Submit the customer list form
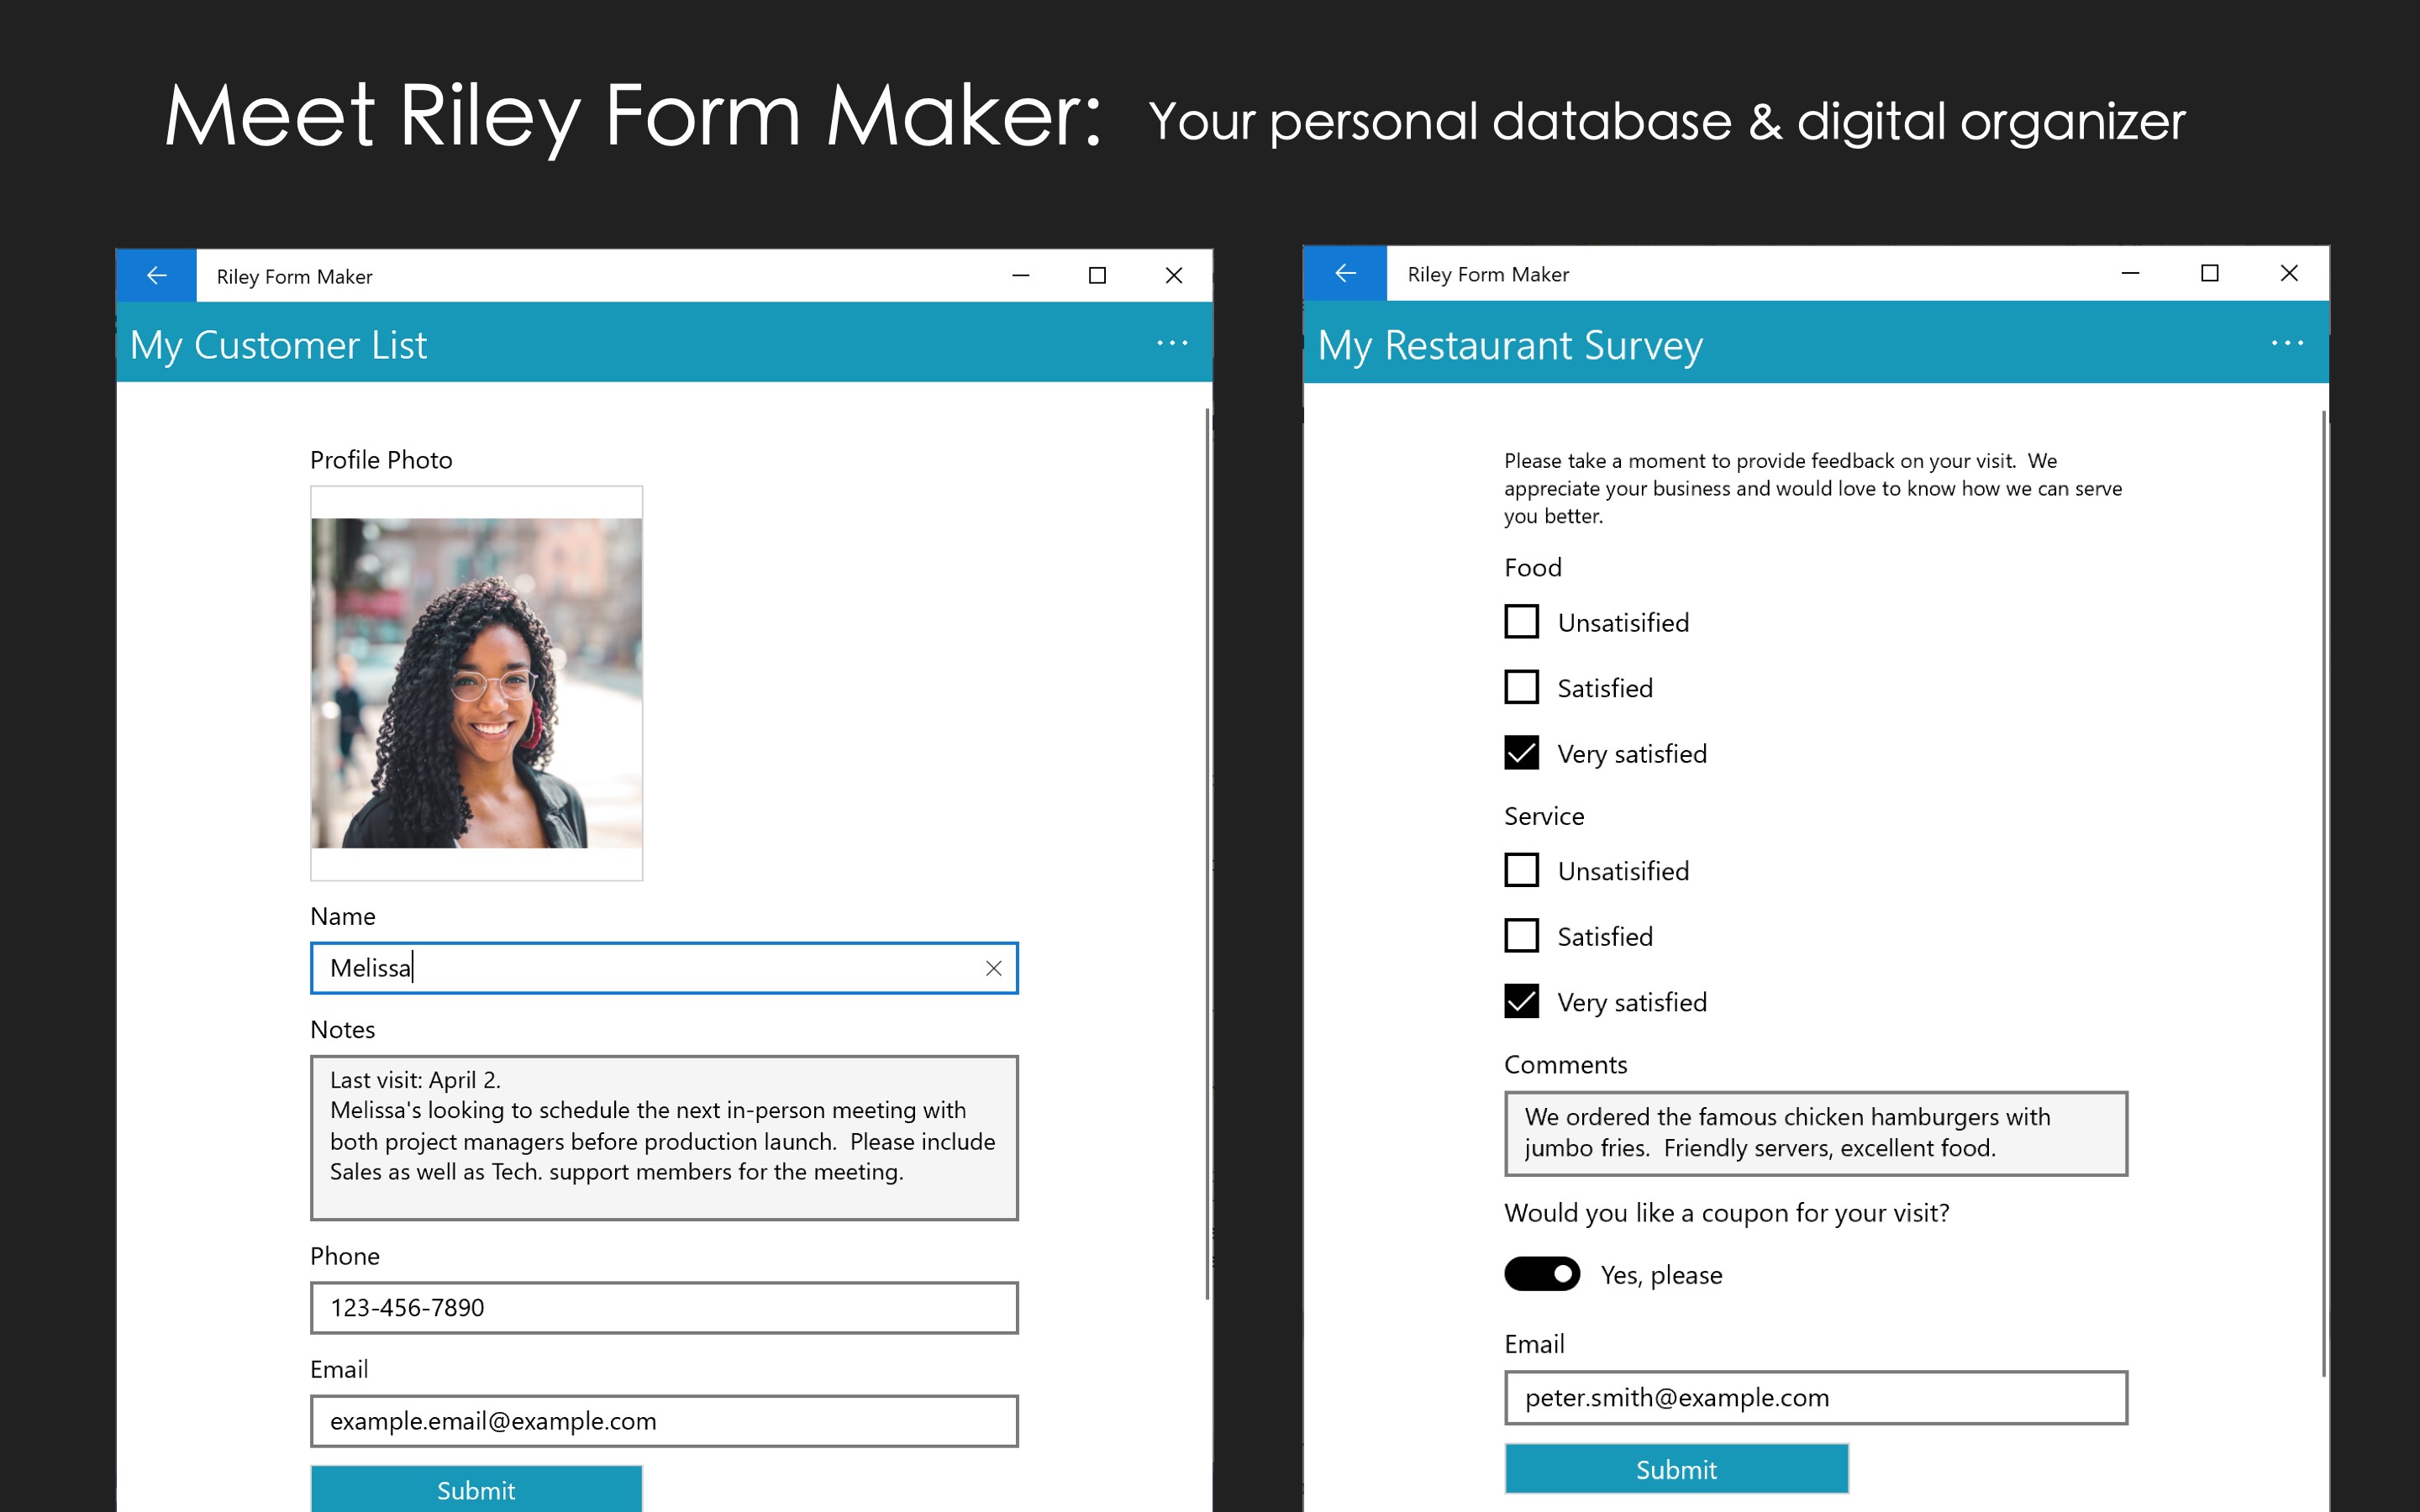 point(476,1489)
